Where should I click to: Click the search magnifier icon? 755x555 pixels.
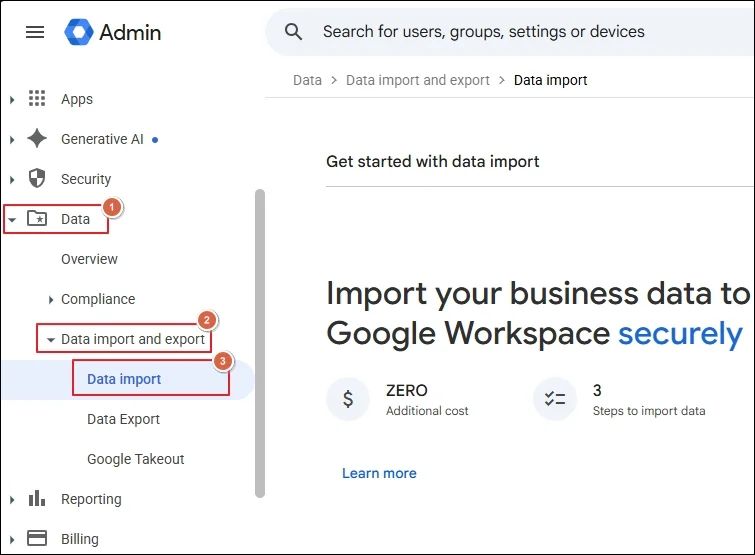tap(293, 32)
